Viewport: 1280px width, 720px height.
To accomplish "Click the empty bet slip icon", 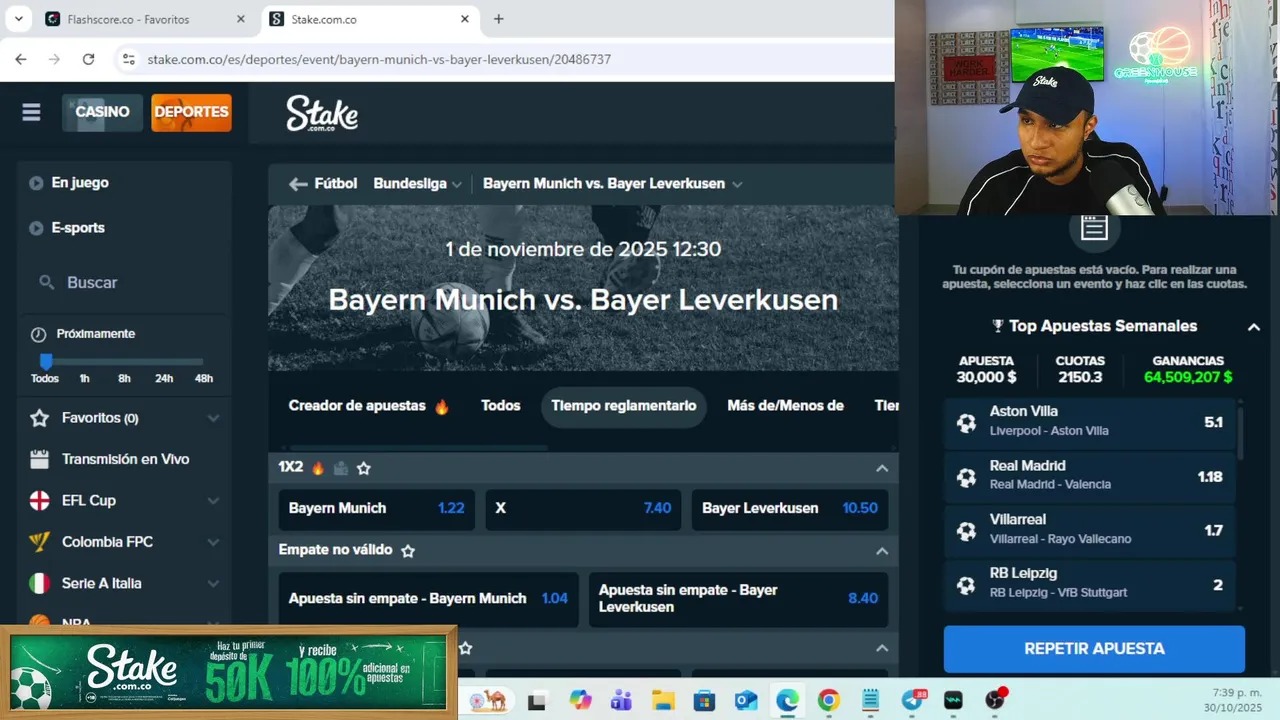I will pos(1094,228).
